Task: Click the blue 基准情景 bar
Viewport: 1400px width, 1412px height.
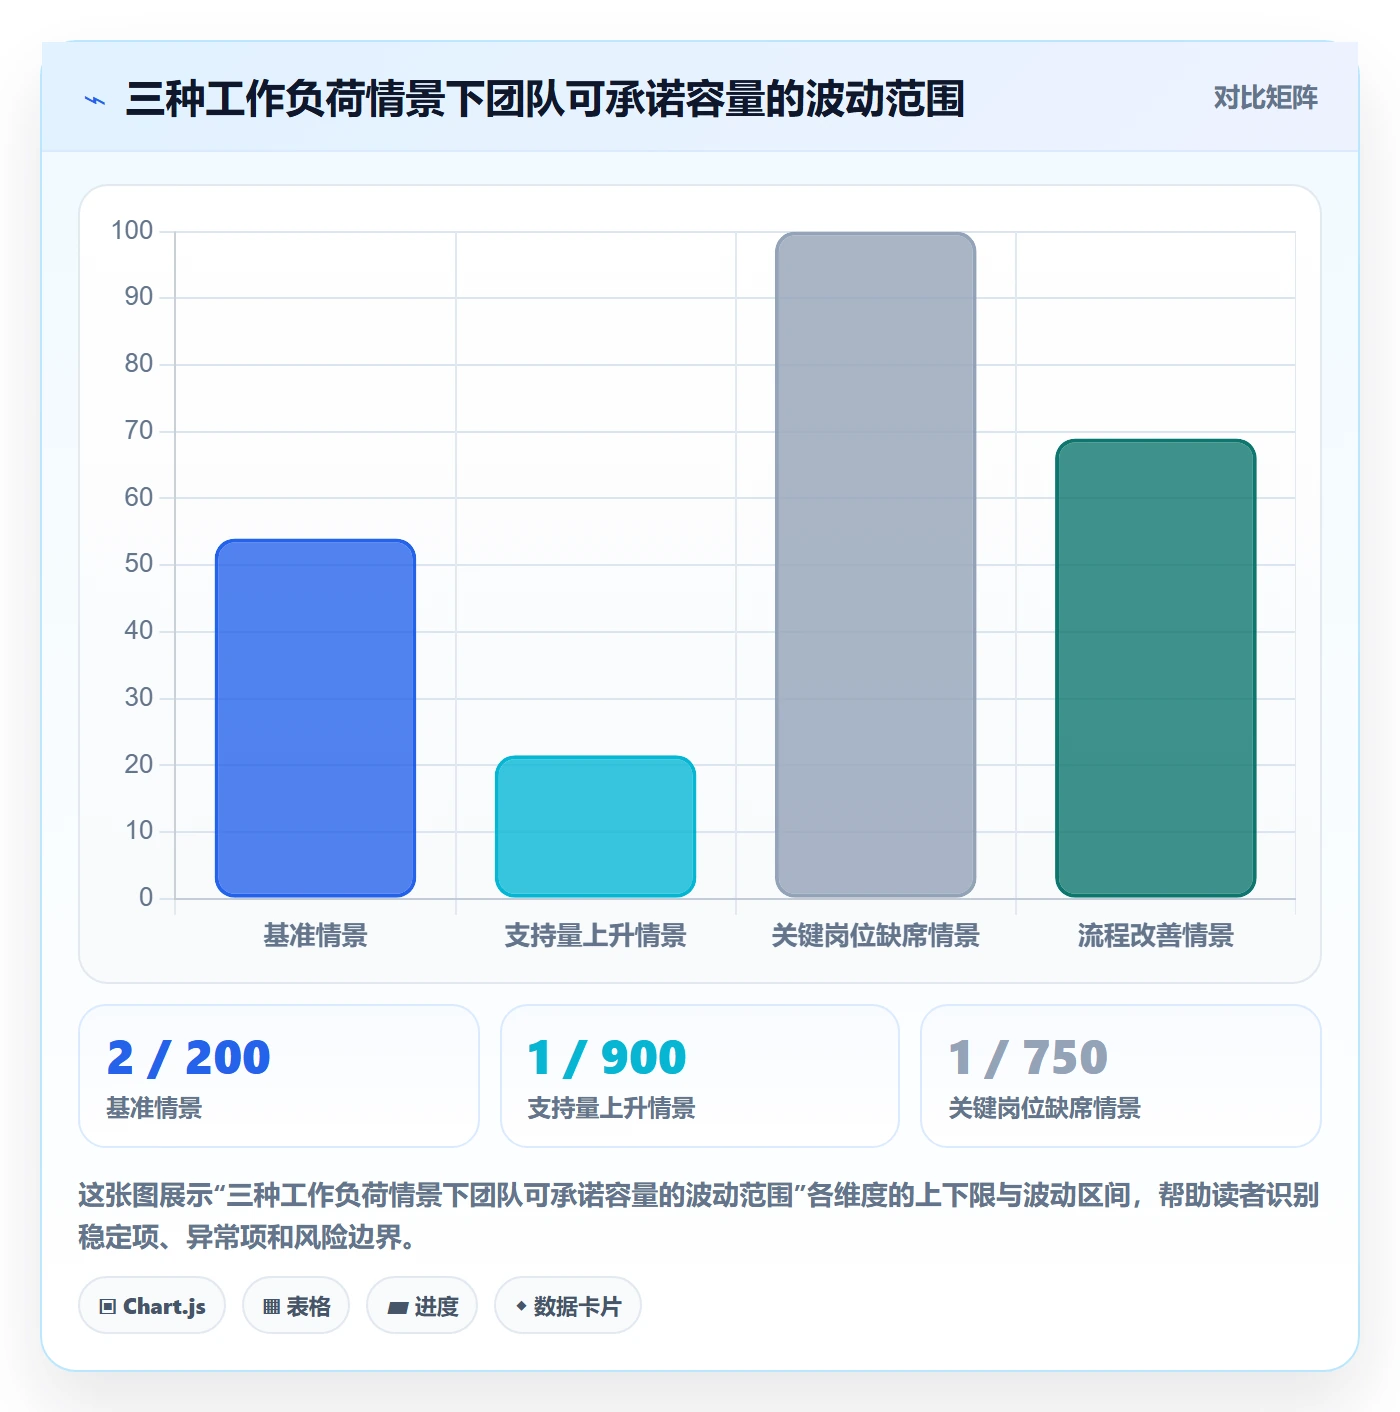Action: 315,718
